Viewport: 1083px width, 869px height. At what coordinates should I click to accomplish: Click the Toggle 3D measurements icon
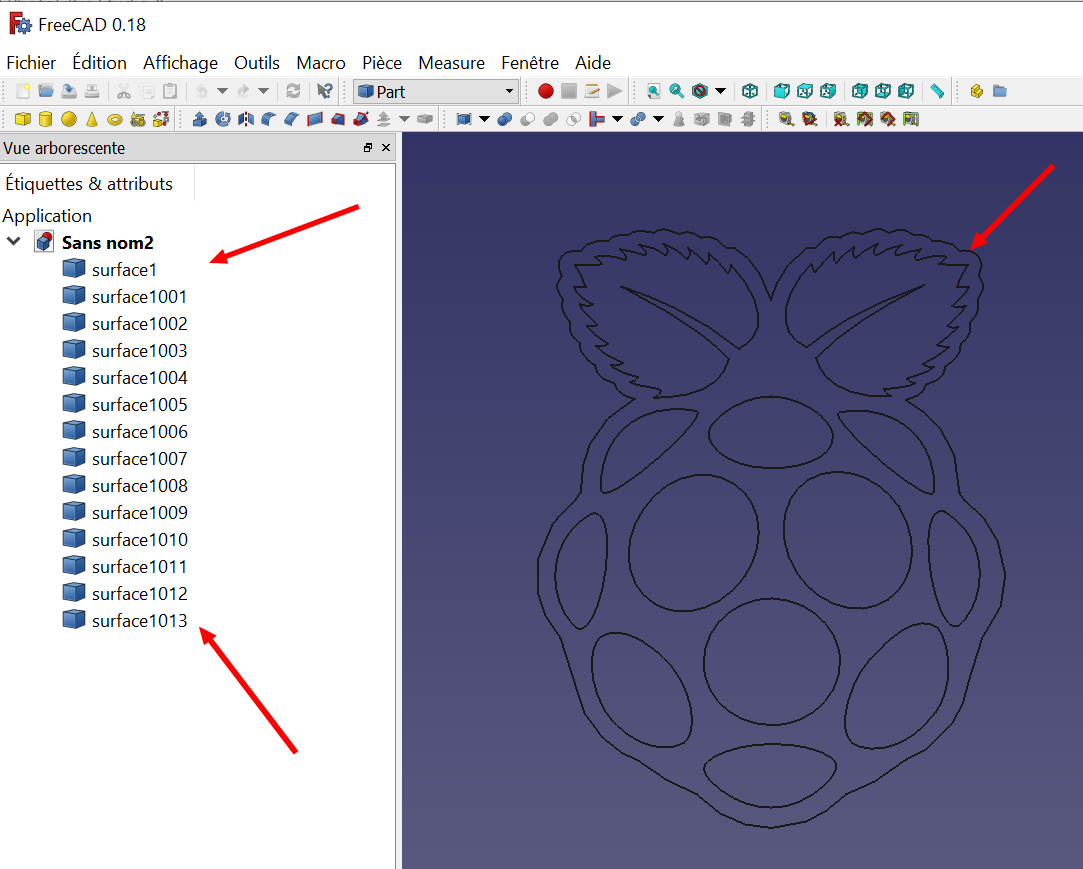(888, 120)
